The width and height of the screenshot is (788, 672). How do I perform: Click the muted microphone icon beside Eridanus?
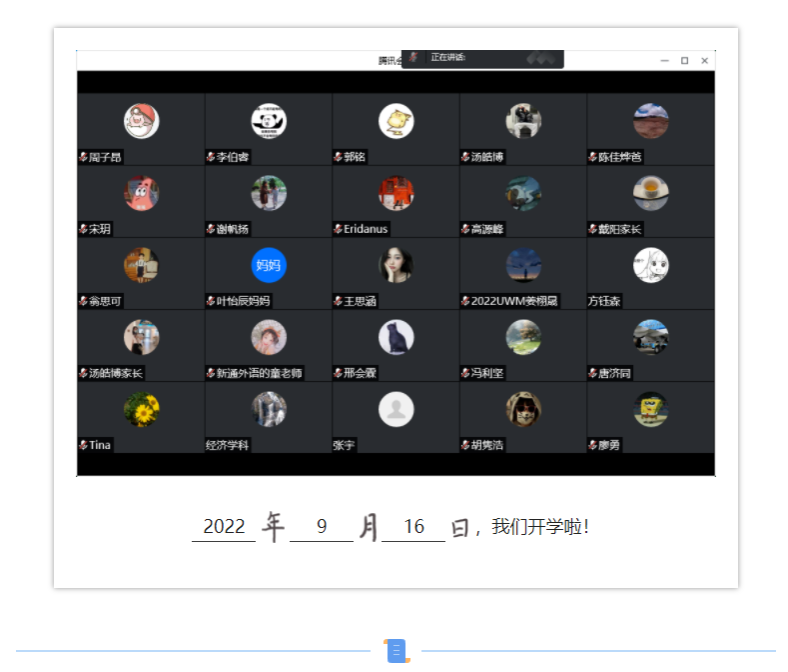coord(338,230)
